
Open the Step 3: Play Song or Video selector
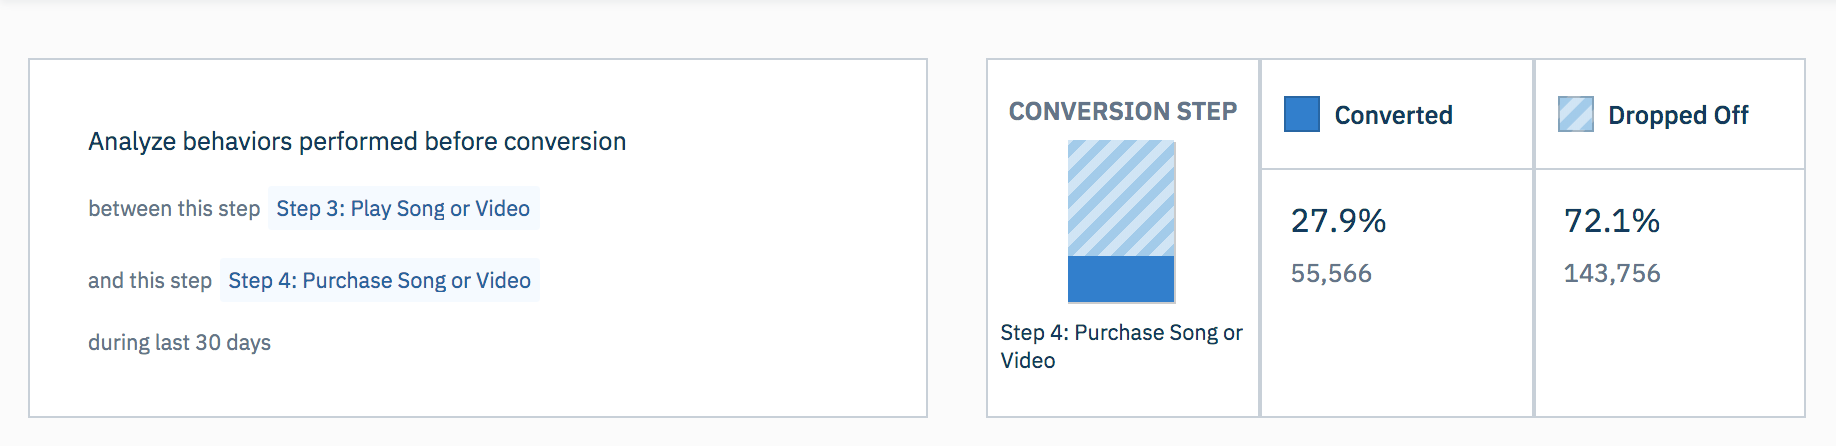pyautogui.click(x=403, y=208)
